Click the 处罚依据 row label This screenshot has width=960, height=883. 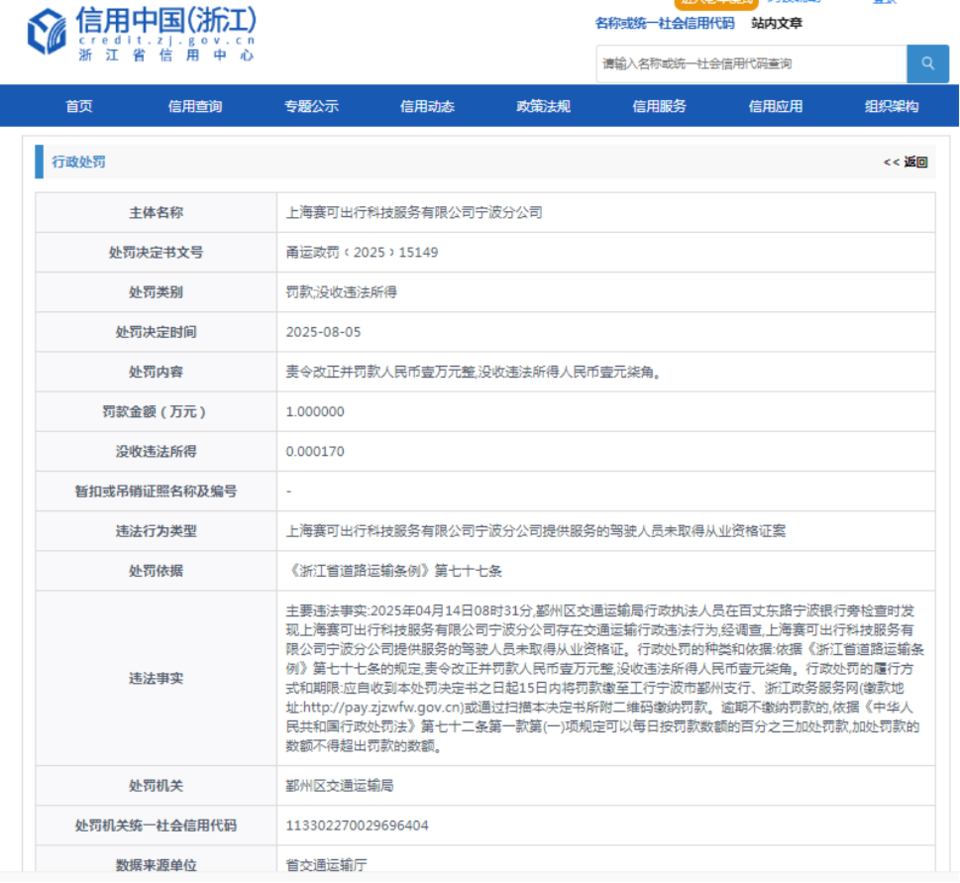pyautogui.click(x=156, y=571)
